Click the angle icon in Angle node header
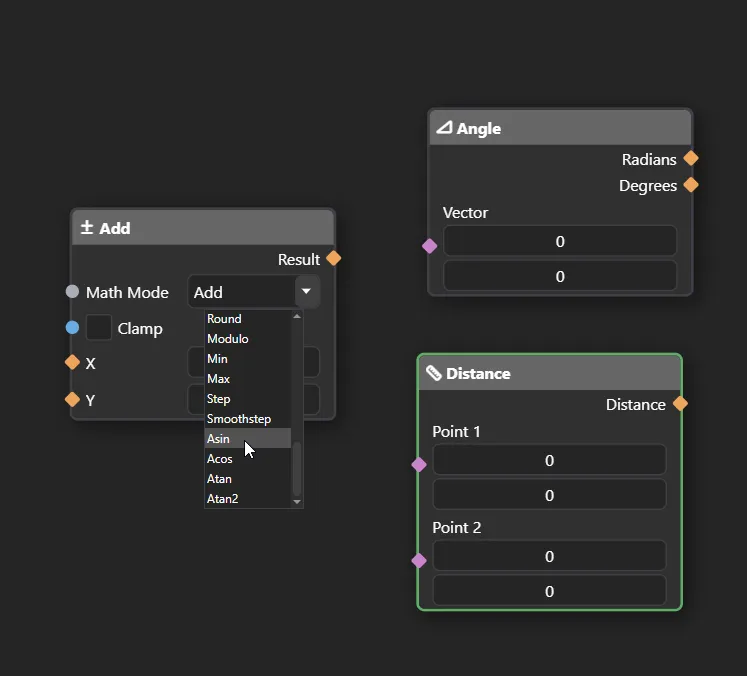The width and height of the screenshot is (747, 676). point(444,127)
